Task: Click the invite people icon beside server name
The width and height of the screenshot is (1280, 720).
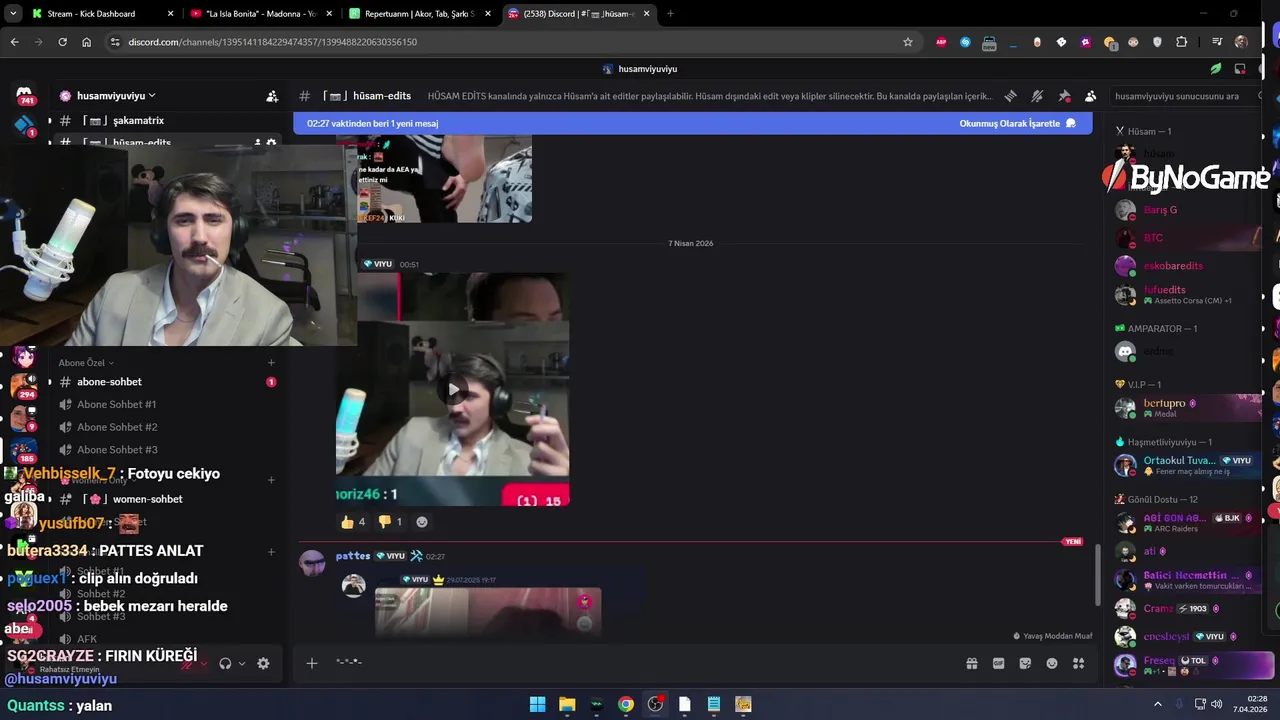Action: (272, 96)
